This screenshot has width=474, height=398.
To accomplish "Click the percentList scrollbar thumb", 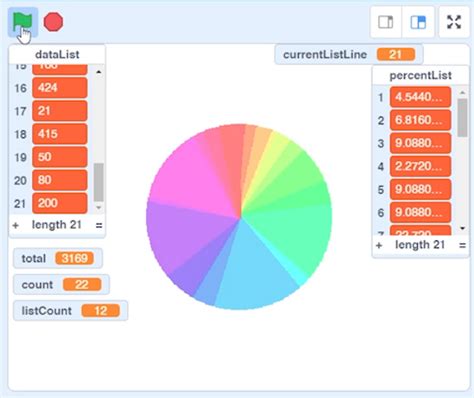I will [x=462, y=118].
